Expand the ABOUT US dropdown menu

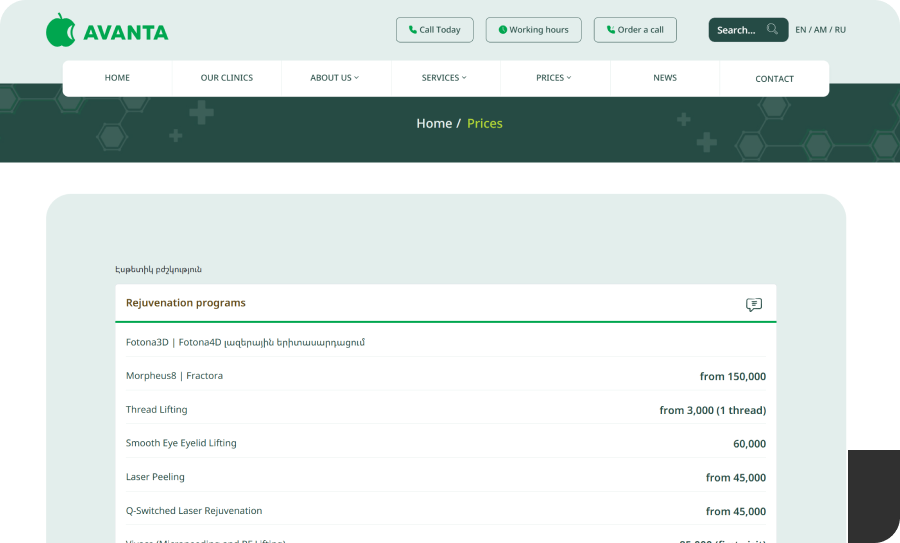(x=335, y=78)
